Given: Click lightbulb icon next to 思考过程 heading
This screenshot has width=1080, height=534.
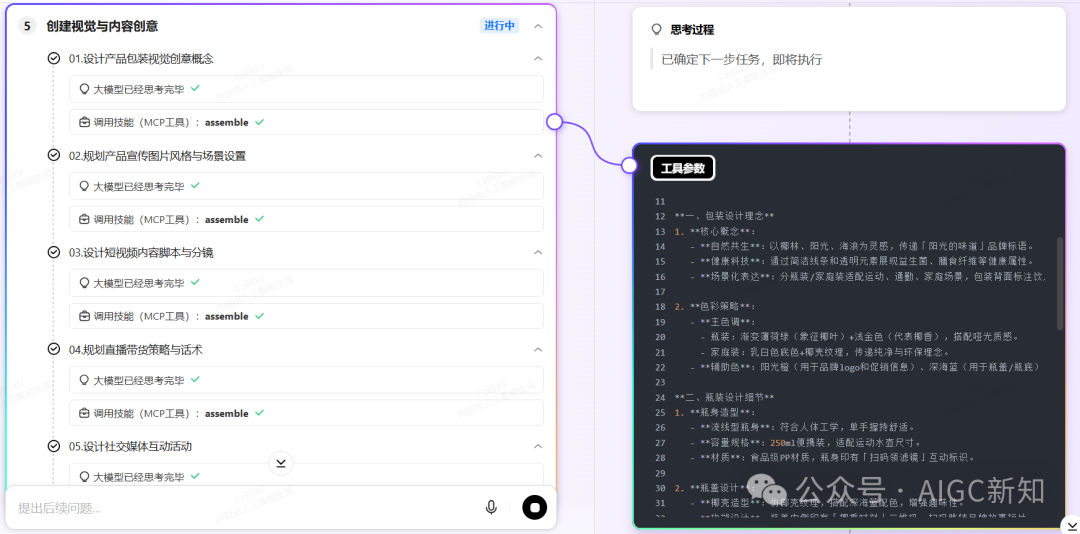Looking at the screenshot, I should [x=656, y=30].
